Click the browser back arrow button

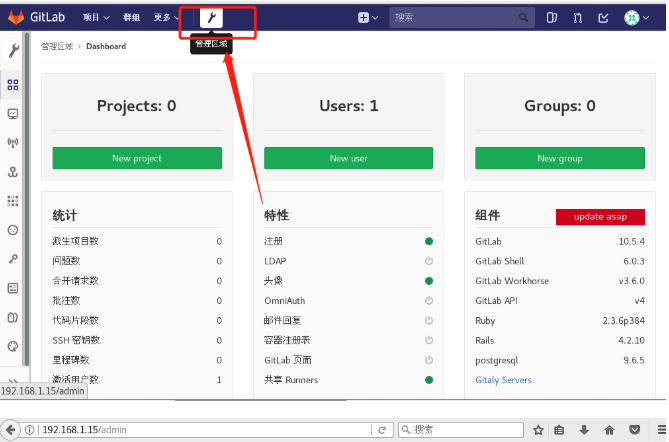coord(10,430)
